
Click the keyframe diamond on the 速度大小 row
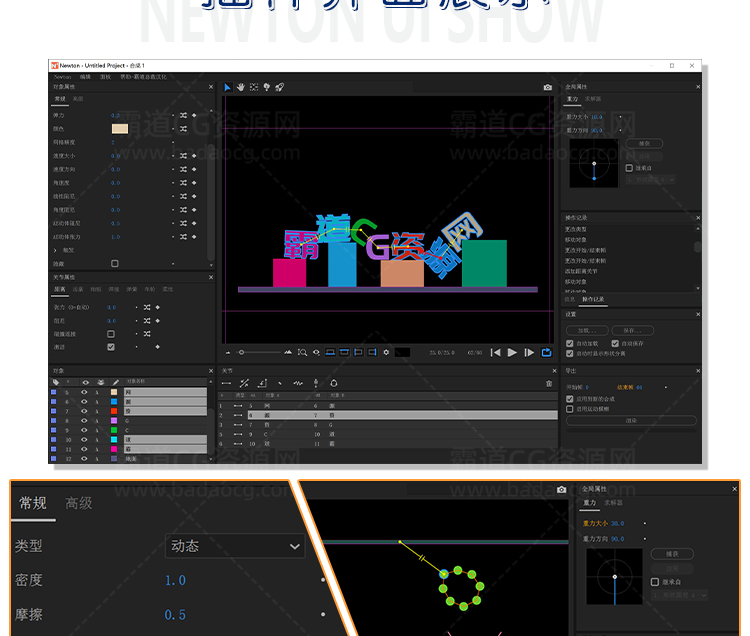click(194, 156)
